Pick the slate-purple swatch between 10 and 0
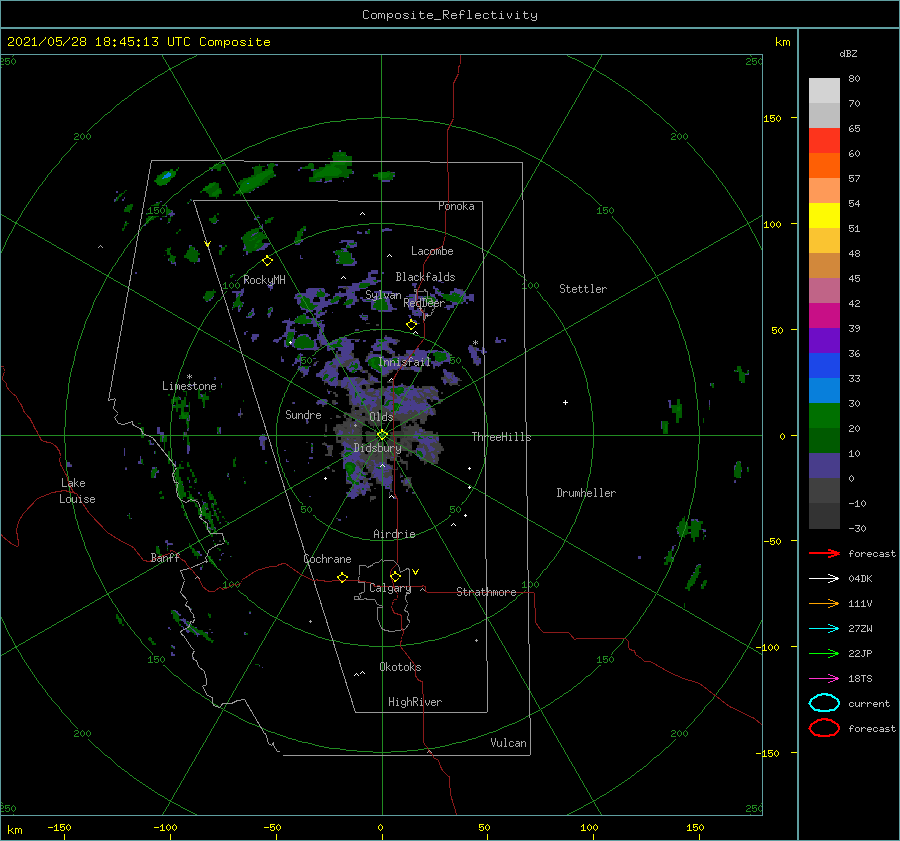This screenshot has width=900, height=841. point(824,466)
